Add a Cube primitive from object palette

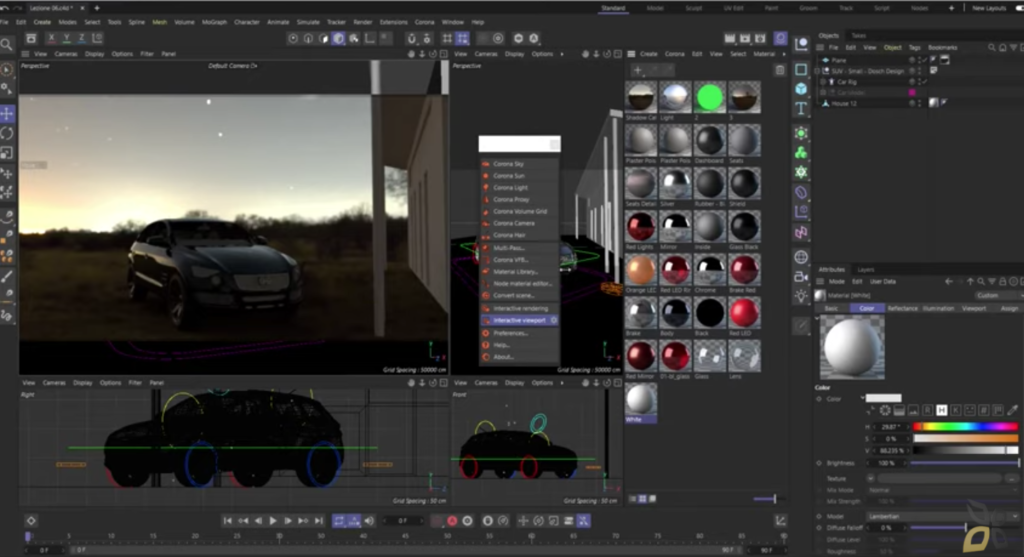(801, 89)
